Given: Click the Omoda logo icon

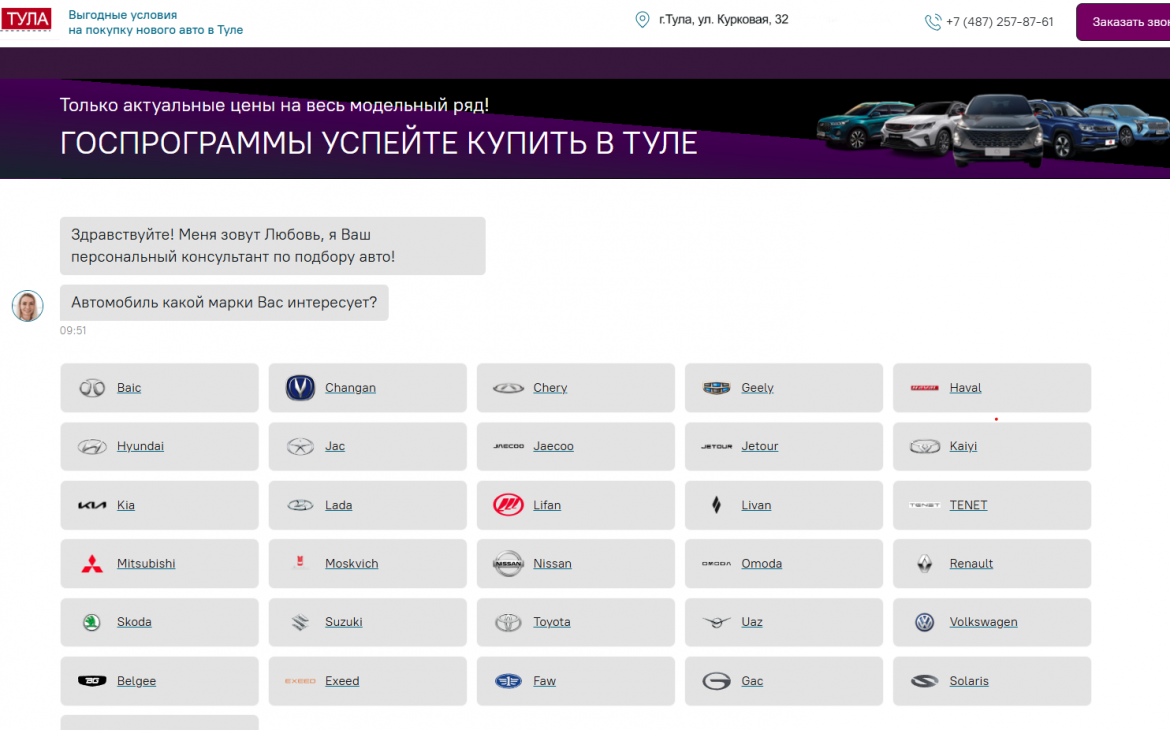Looking at the screenshot, I should click(716, 564).
